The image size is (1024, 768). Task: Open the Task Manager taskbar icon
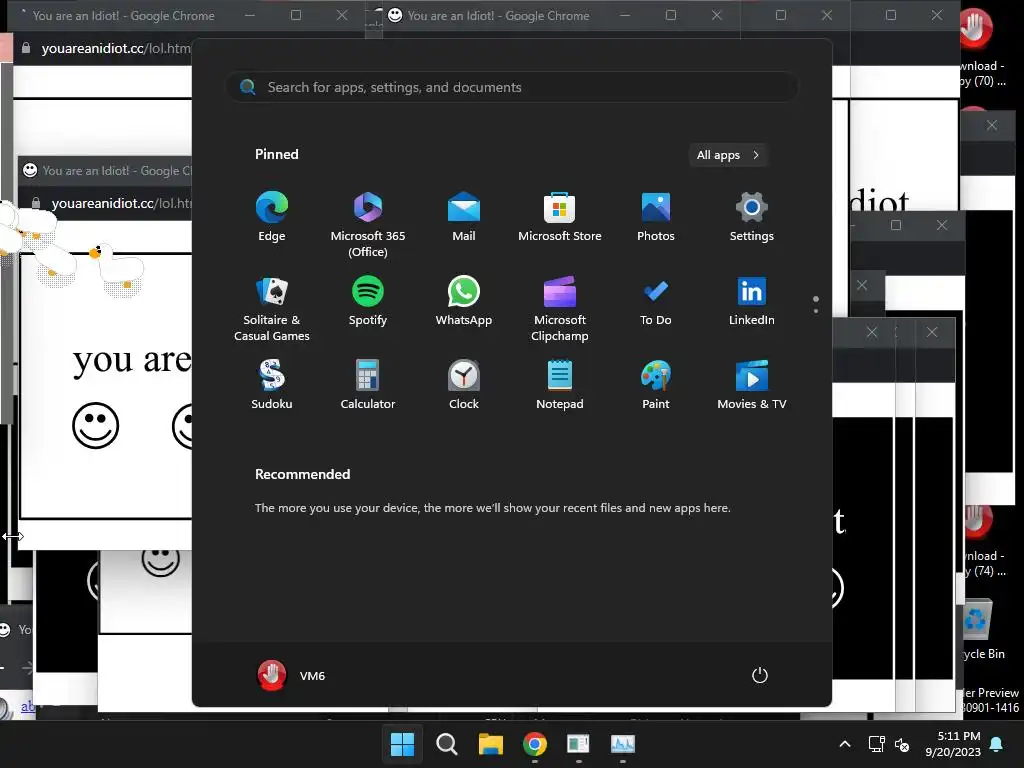[622, 744]
